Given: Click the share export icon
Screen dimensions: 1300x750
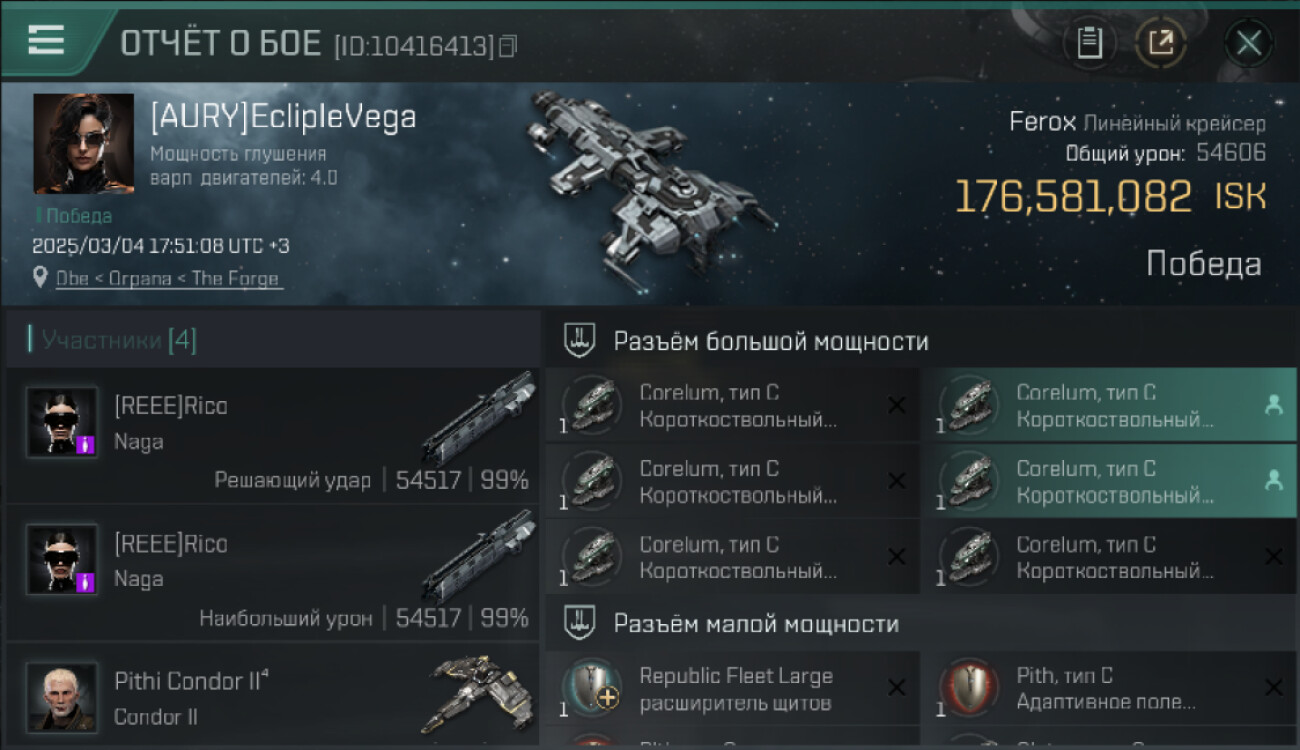Looking at the screenshot, I should (x=1161, y=43).
